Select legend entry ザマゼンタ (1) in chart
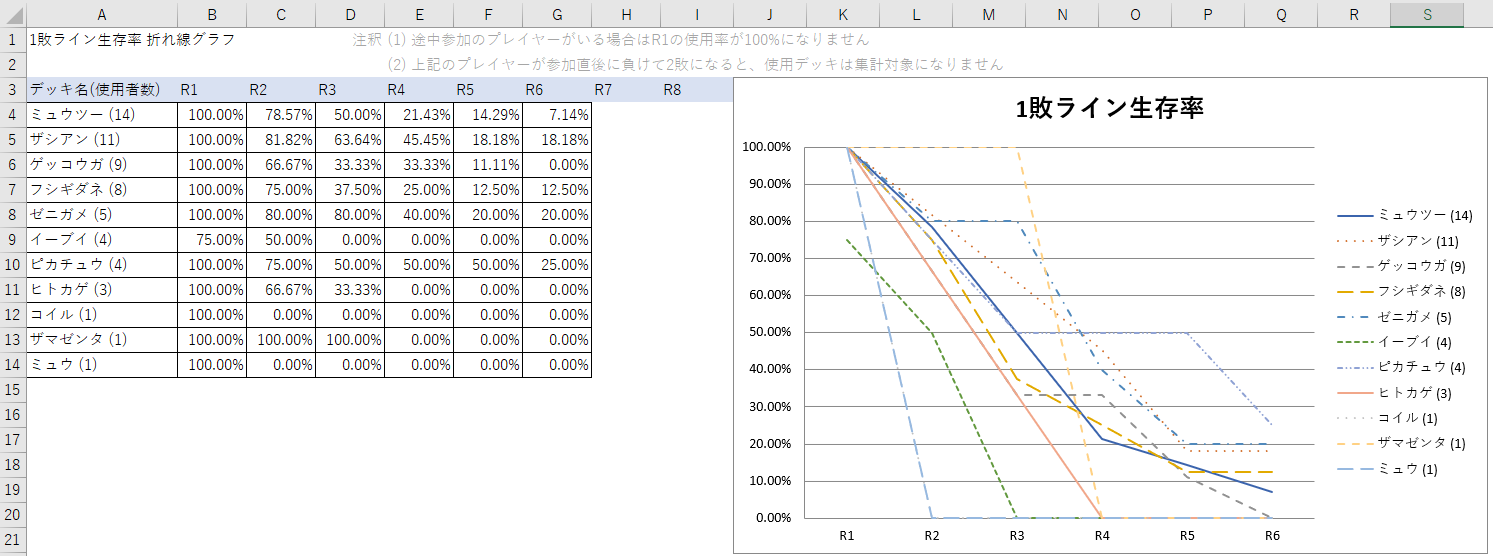 point(1400,443)
